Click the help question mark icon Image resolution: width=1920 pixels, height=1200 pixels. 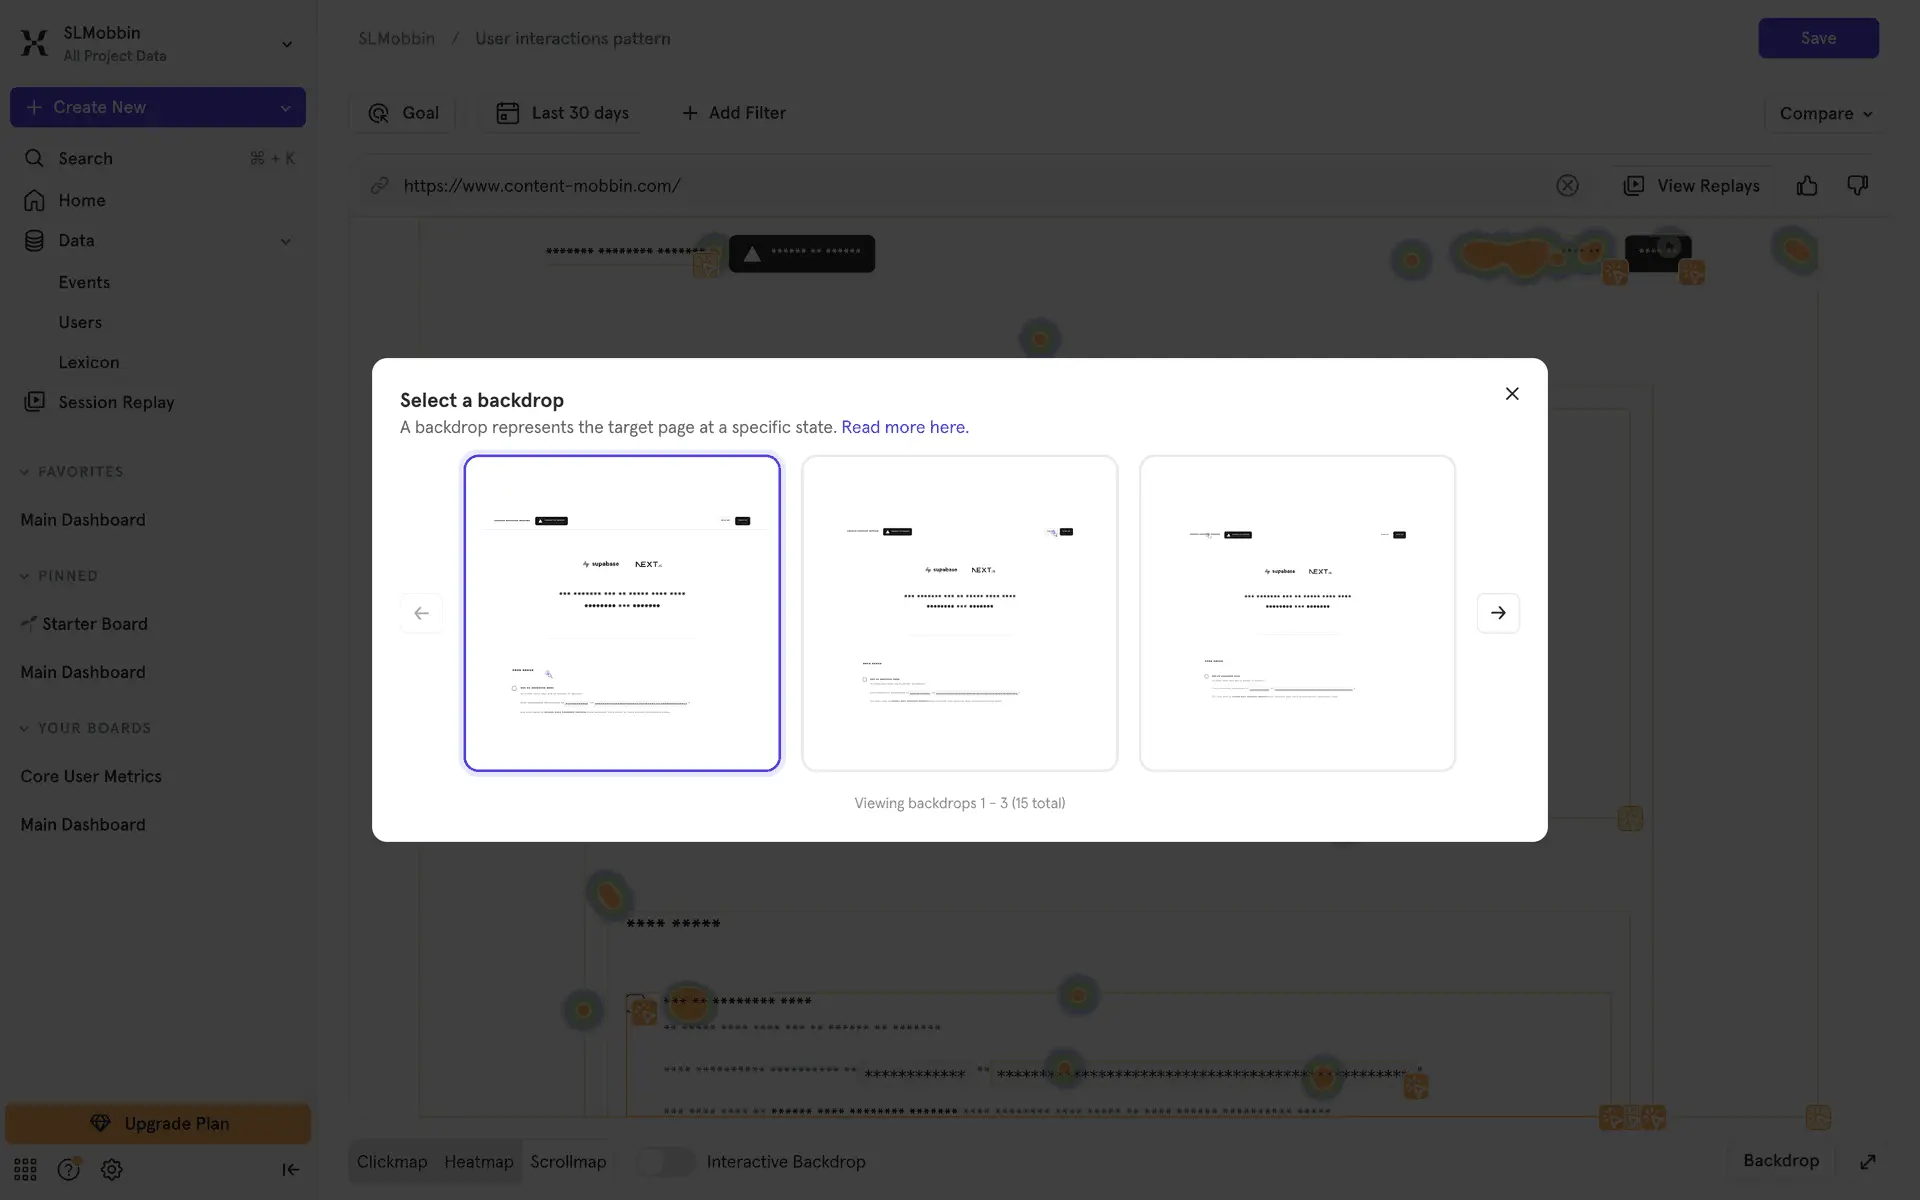click(68, 1169)
